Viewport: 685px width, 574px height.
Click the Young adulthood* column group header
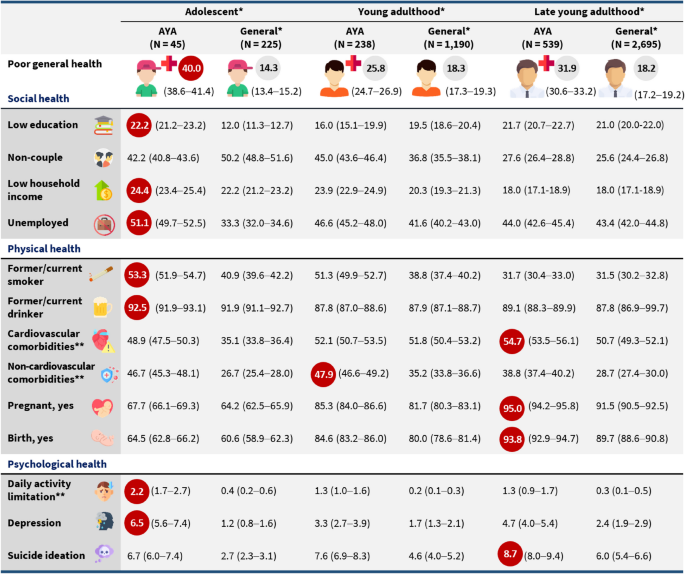tap(401, 12)
